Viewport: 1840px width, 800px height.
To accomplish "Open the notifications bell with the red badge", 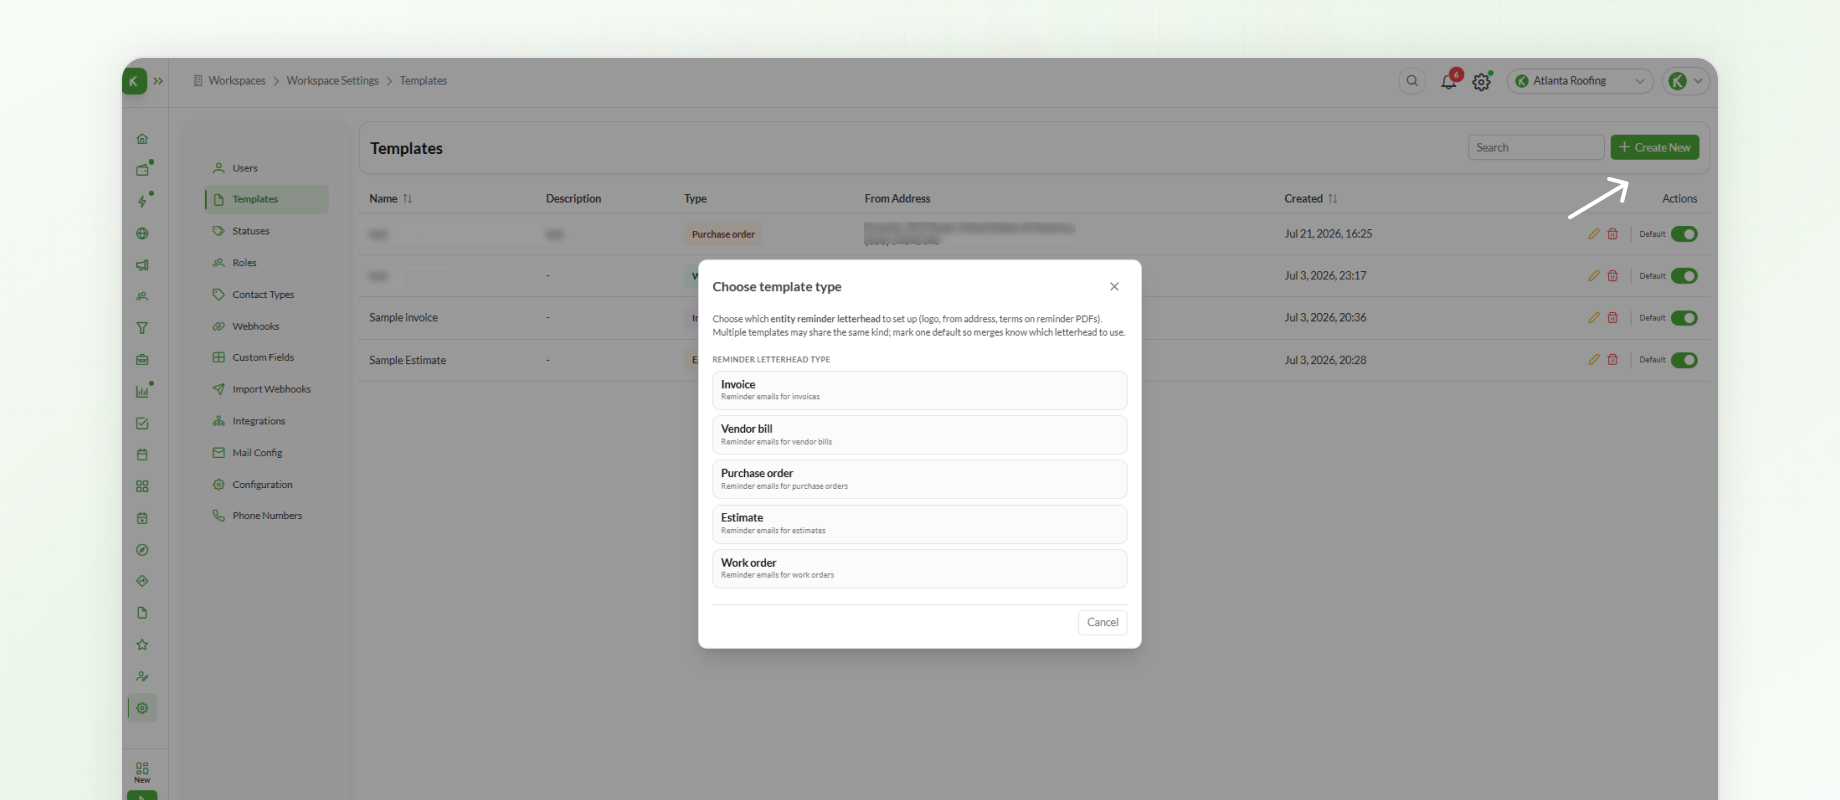I will coord(1449,81).
